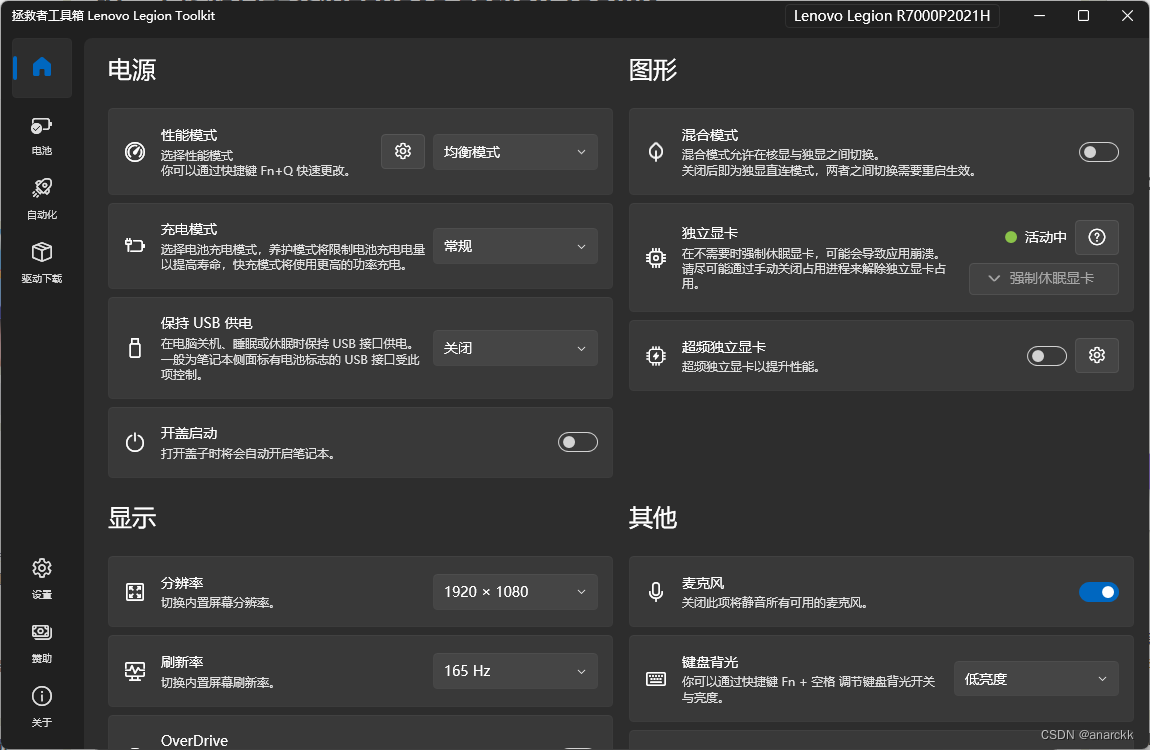
Task: Open the 关于 about page
Action: pyautogui.click(x=42, y=706)
